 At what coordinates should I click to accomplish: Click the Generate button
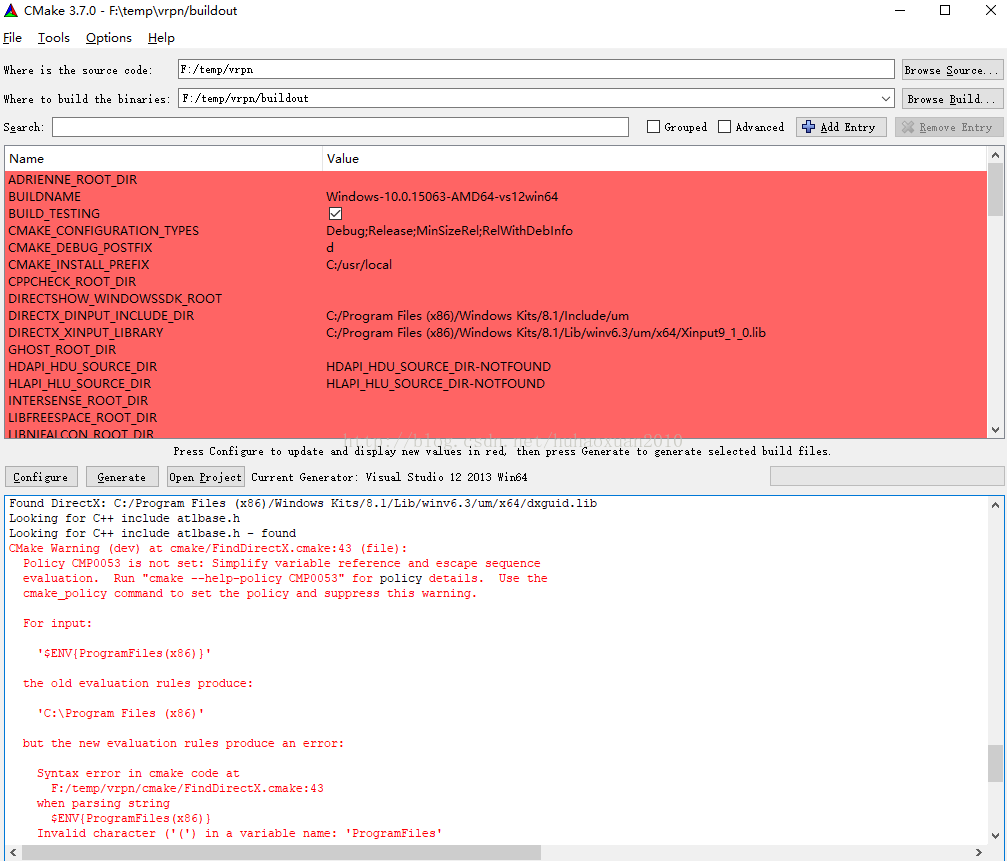tap(122, 477)
